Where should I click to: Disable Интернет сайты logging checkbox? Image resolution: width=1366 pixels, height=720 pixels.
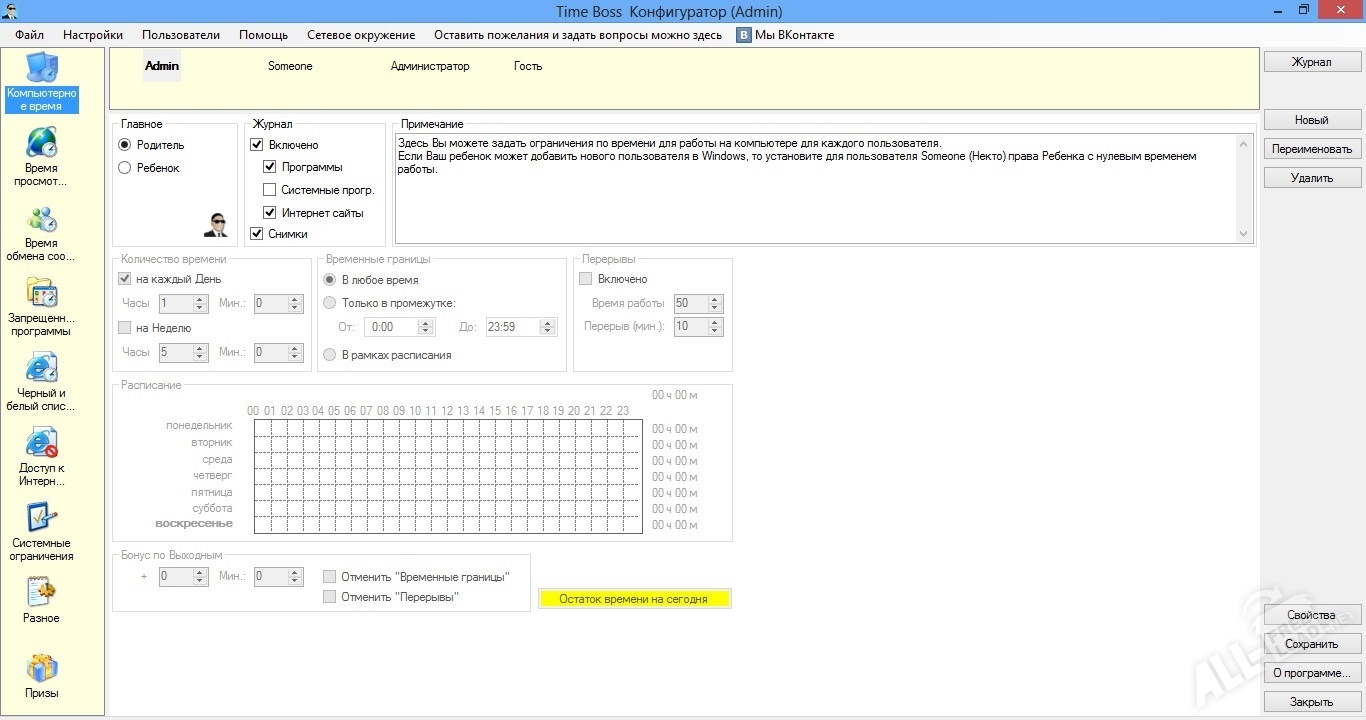[x=269, y=213]
